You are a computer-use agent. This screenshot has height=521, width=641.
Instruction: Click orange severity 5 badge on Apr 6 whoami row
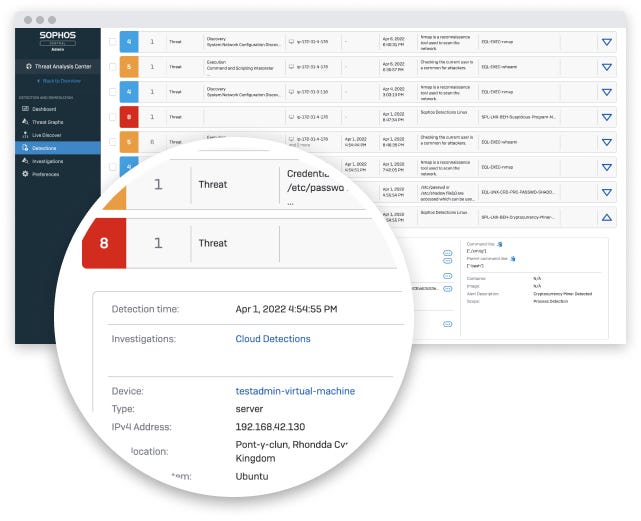[129, 67]
